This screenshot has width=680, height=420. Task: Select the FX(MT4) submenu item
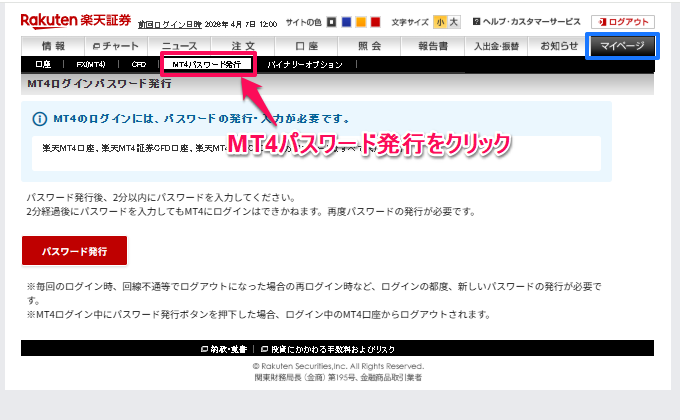pyautogui.click(x=91, y=64)
